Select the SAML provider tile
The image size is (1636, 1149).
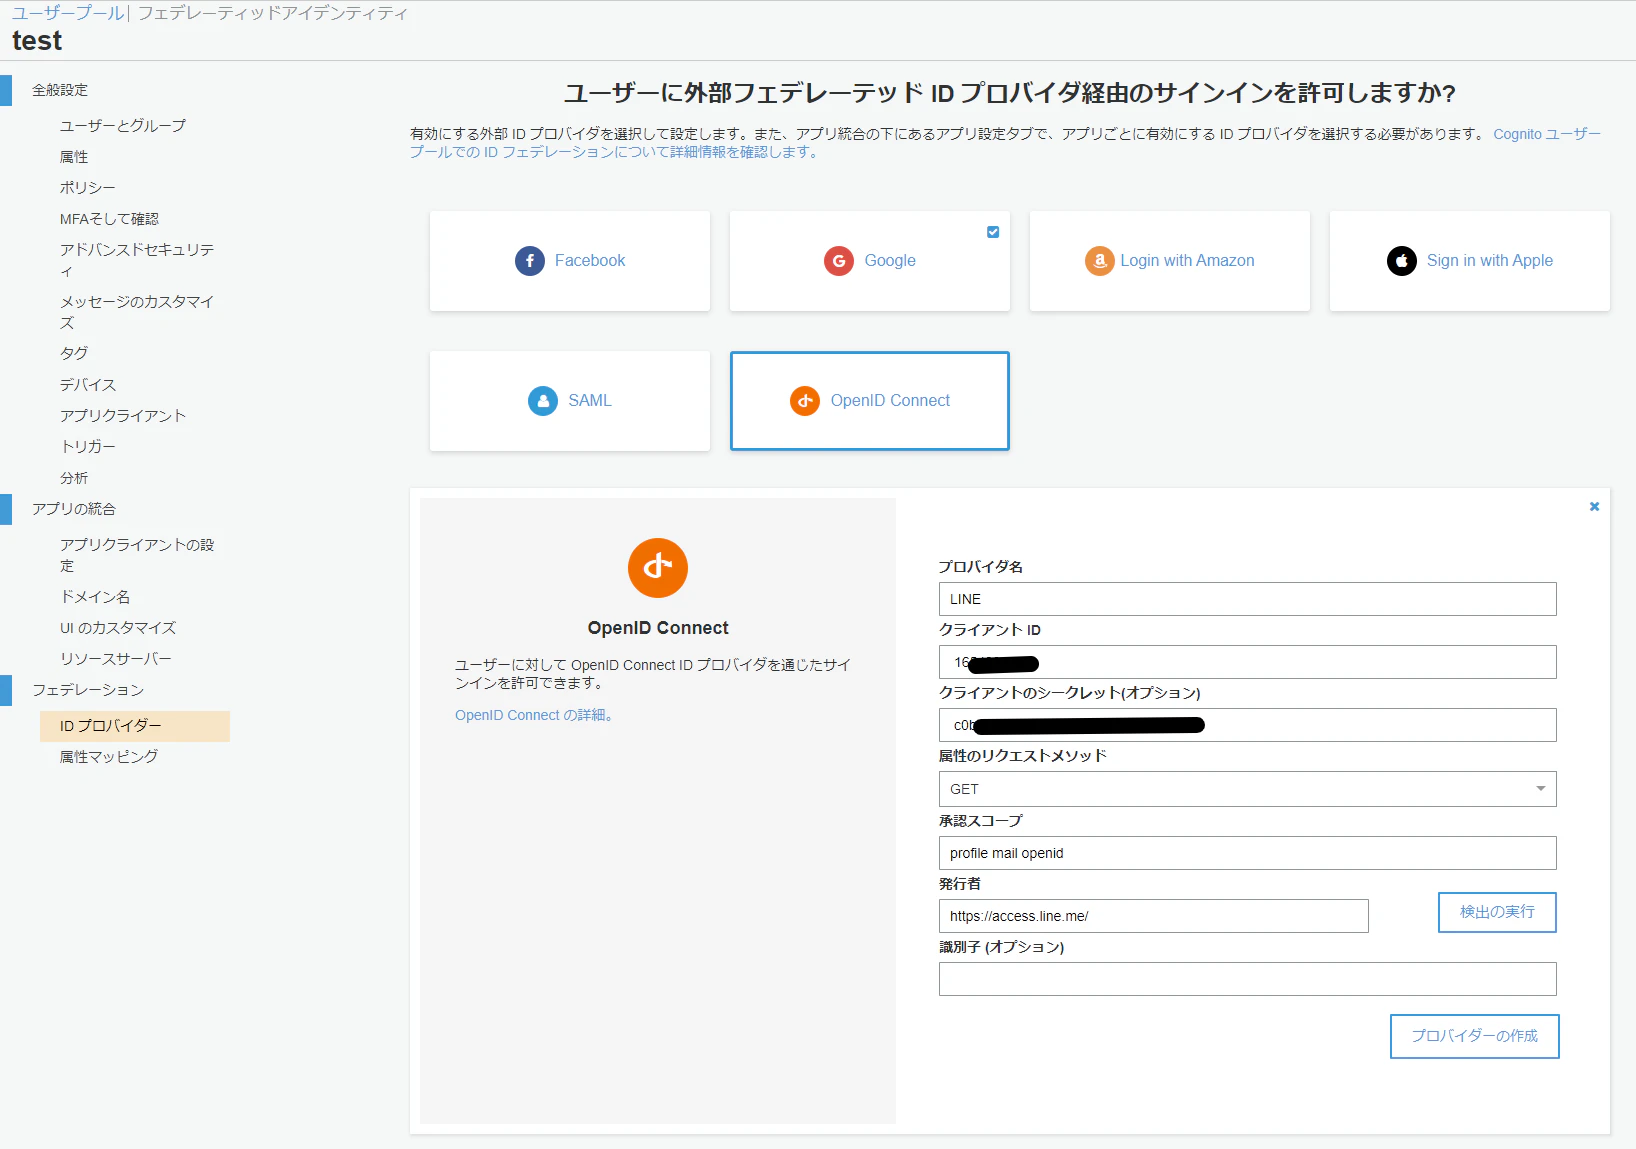[570, 401]
